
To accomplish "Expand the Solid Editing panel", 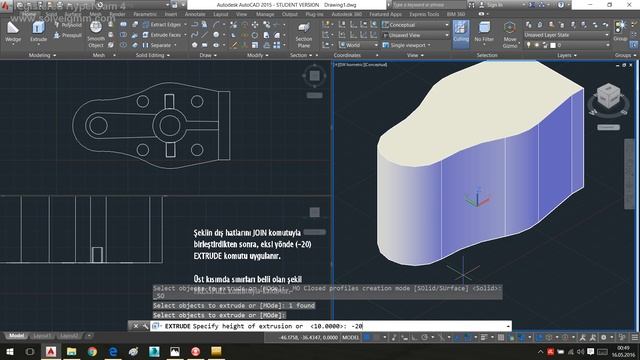I will click(x=153, y=55).
